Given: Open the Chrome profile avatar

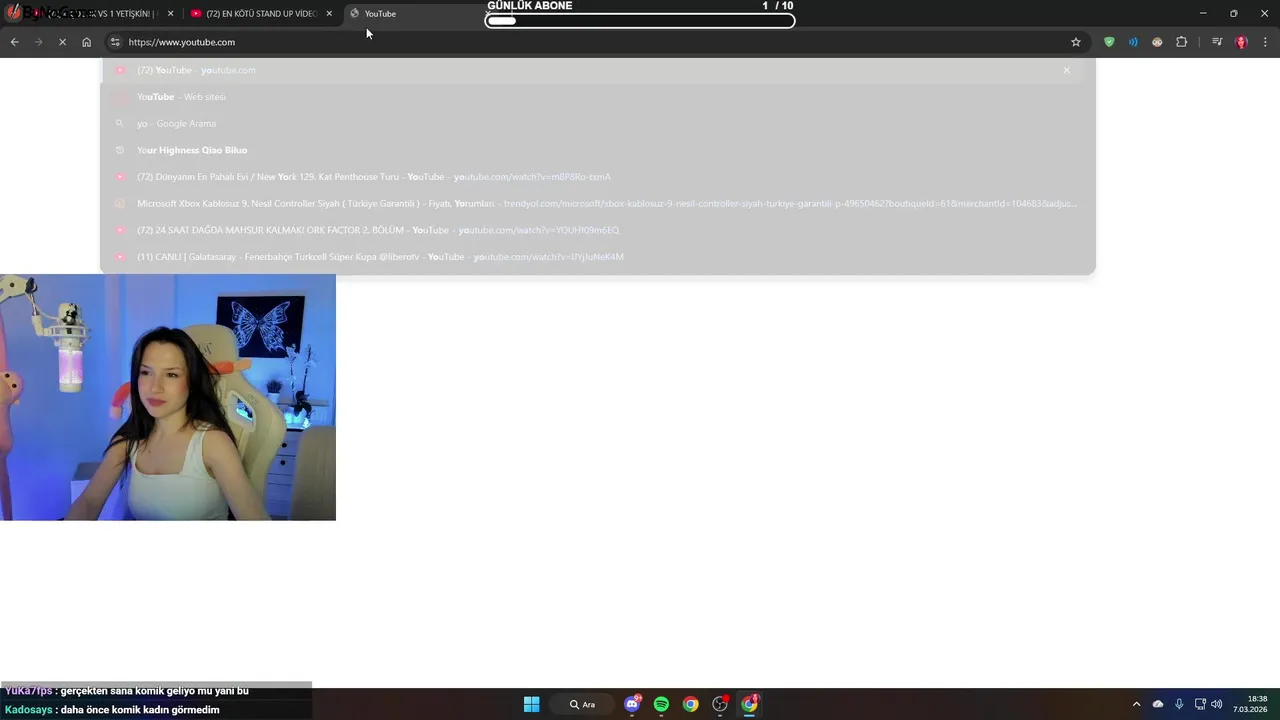Looking at the screenshot, I should (1241, 42).
